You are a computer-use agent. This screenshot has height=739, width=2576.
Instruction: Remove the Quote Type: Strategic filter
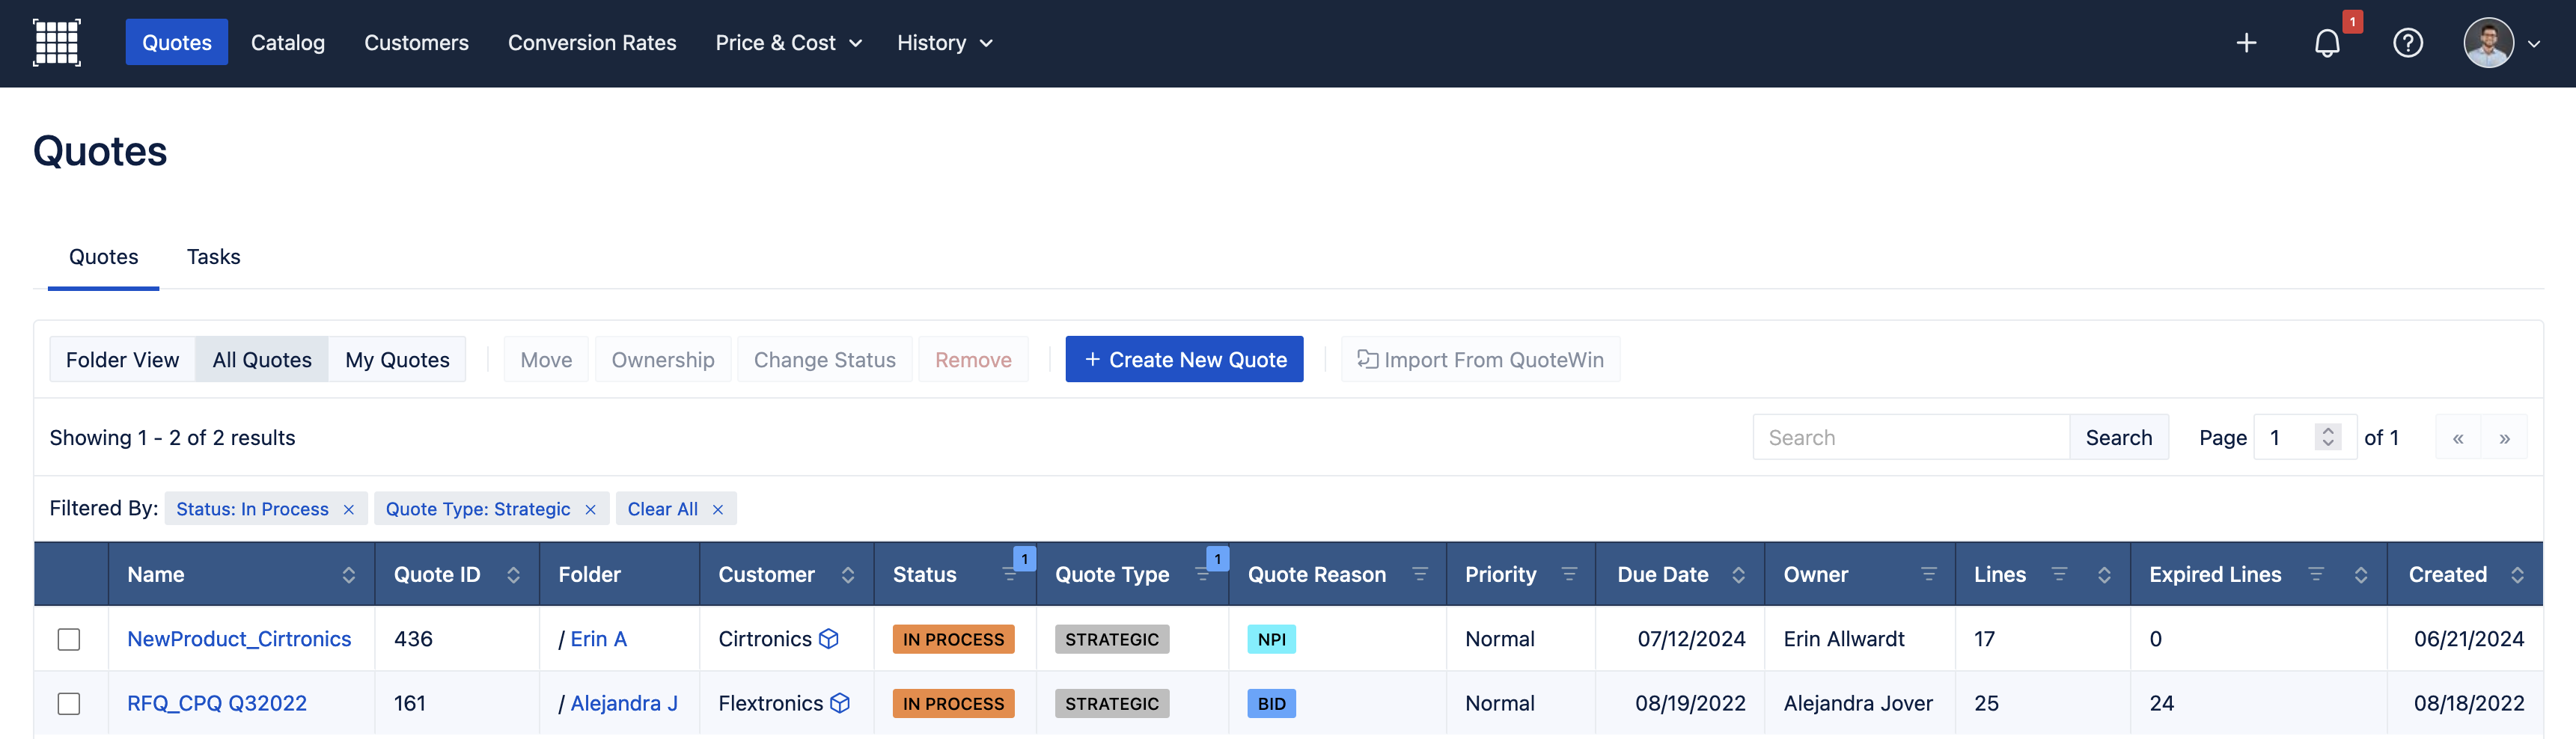pyautogui.click(x=590, y=509)
